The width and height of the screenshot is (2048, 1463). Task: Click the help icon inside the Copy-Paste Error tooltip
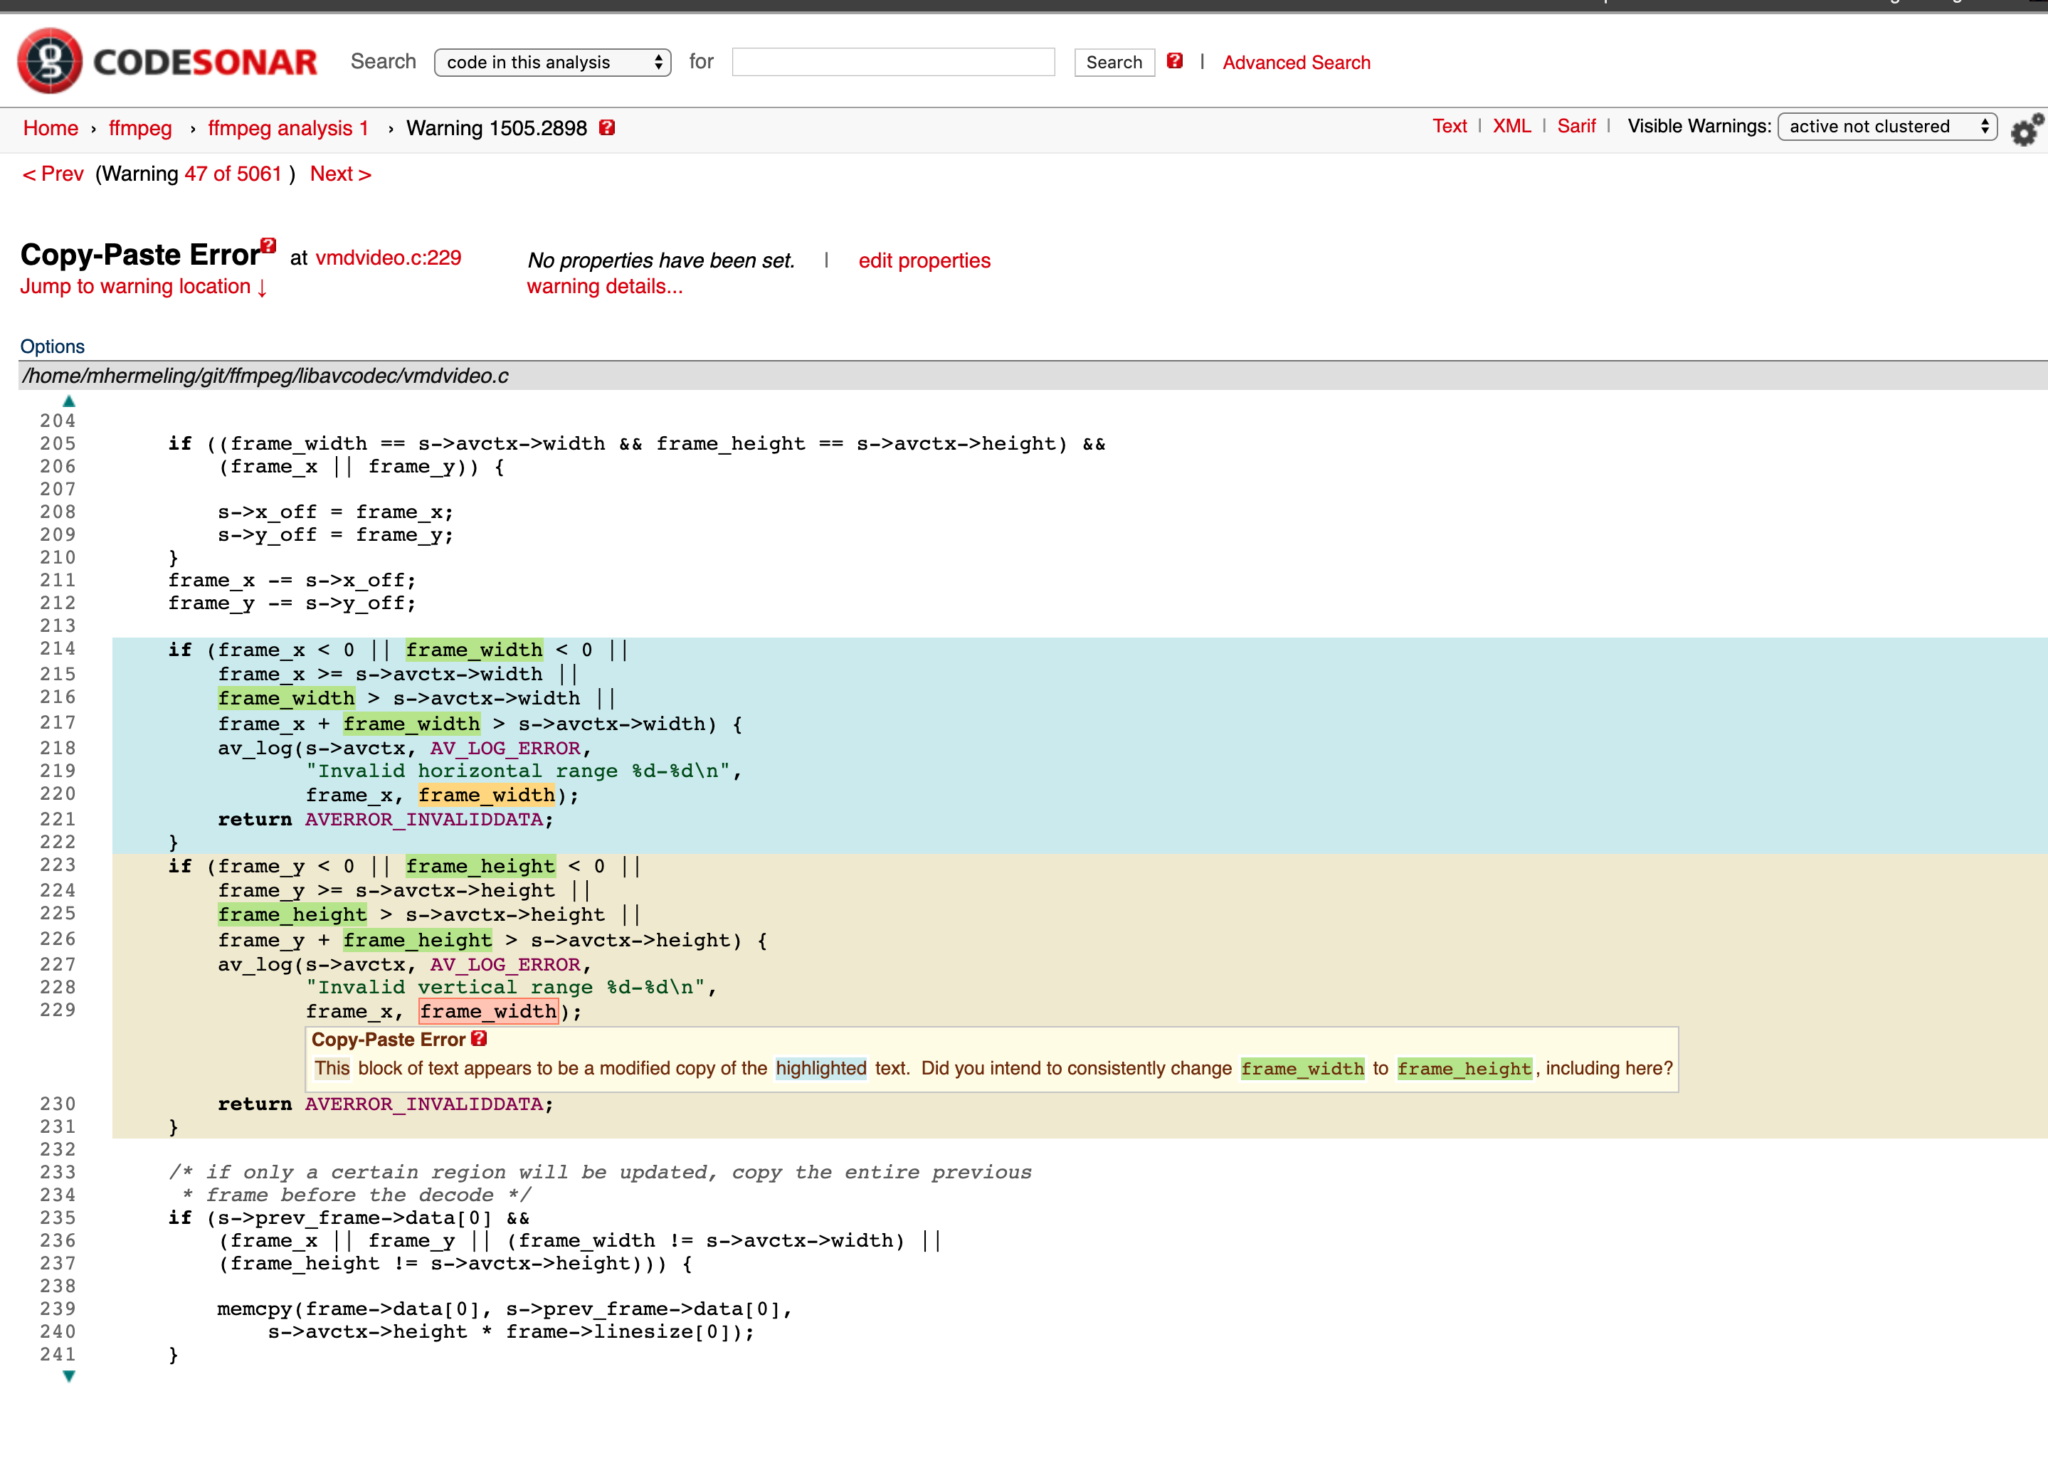480,1038
